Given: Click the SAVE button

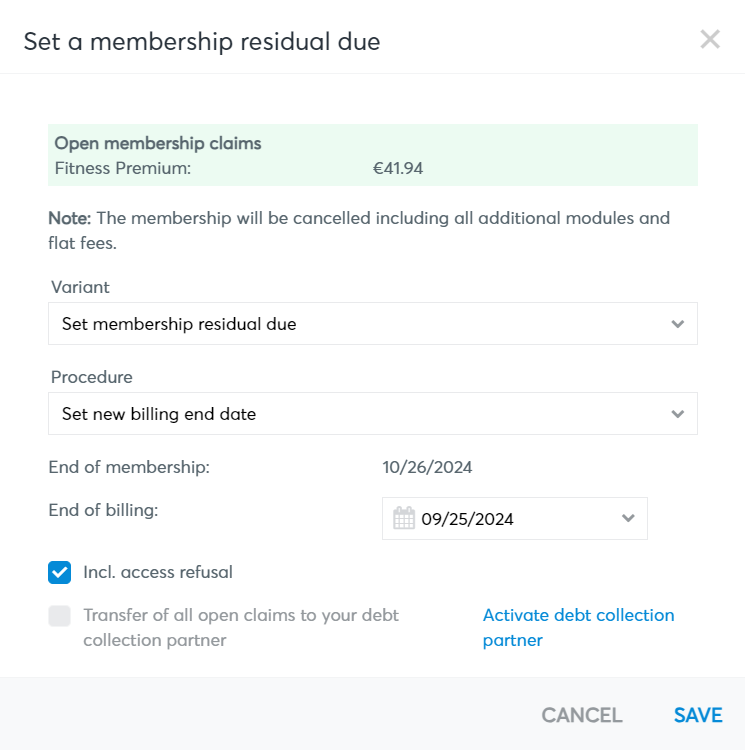Looking at the screenshot, I should coord(698,716).
